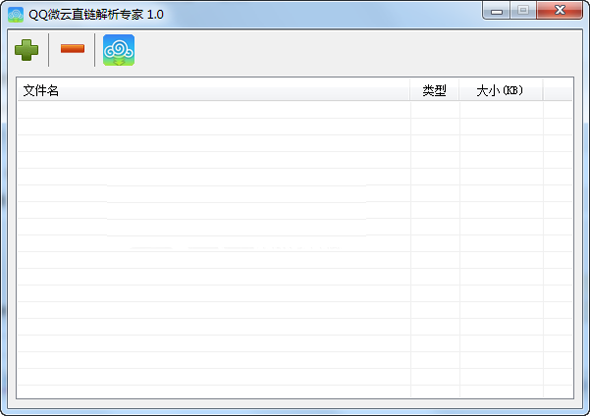Sort by 大小(KB) column header
The height and width of the screenshot is (416, 590).
click(501, 90)
